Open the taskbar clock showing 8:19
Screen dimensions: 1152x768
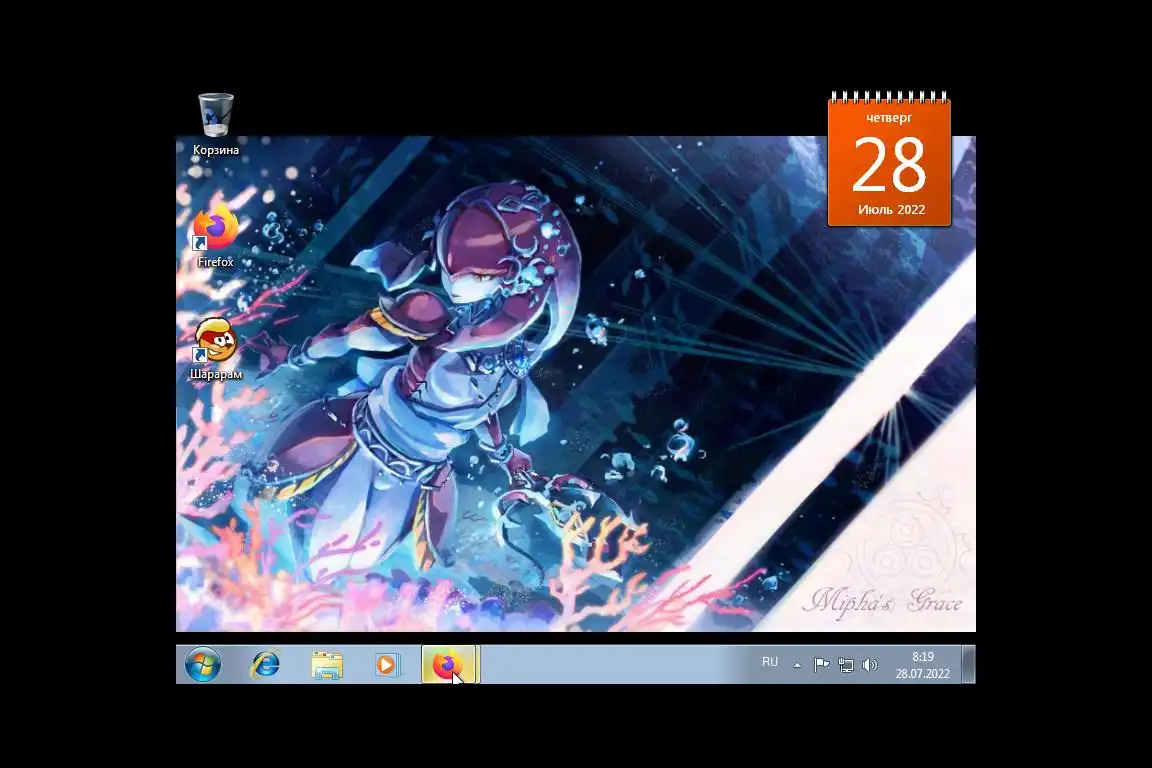pos(923,665)
